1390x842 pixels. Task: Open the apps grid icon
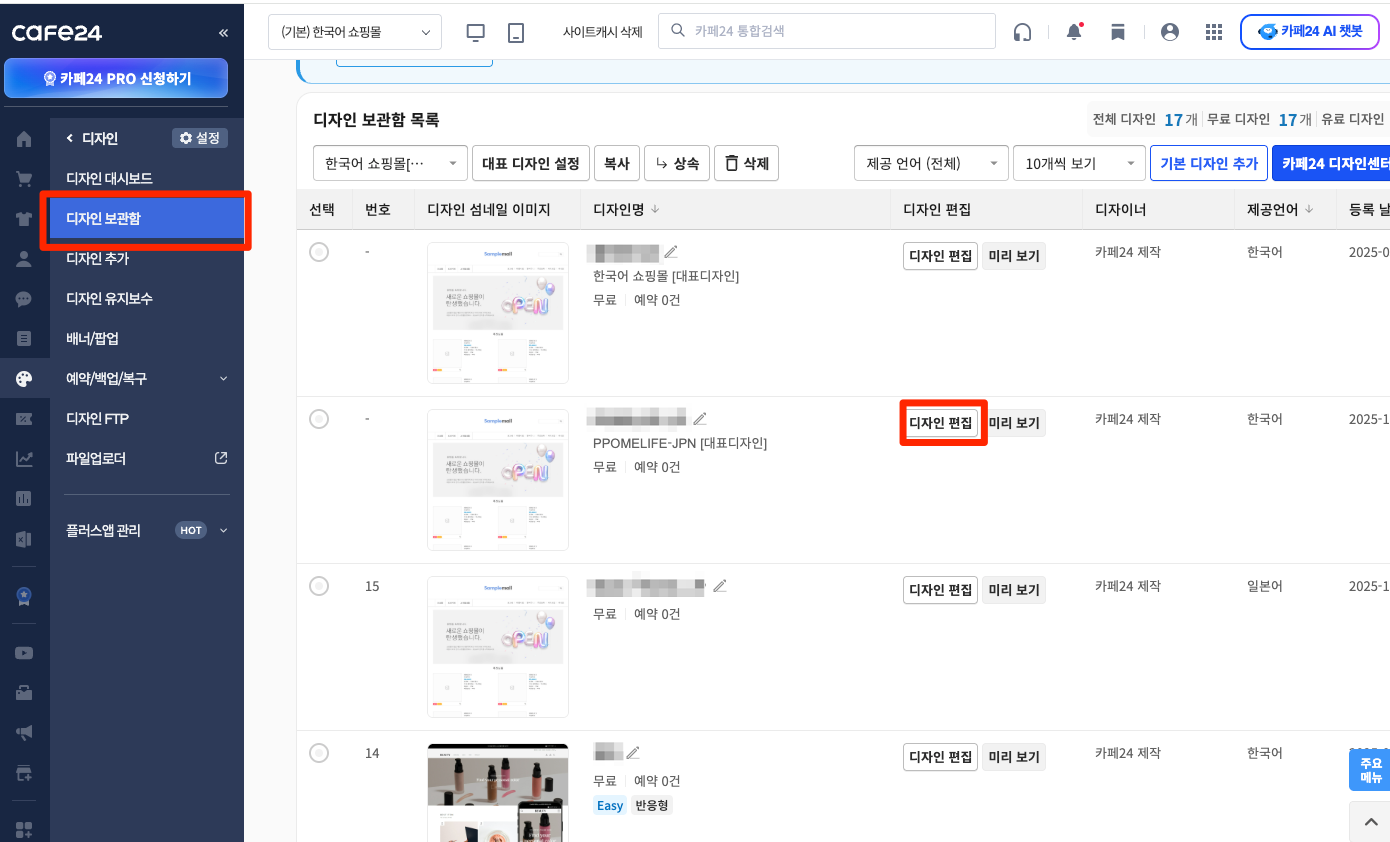1214,32
